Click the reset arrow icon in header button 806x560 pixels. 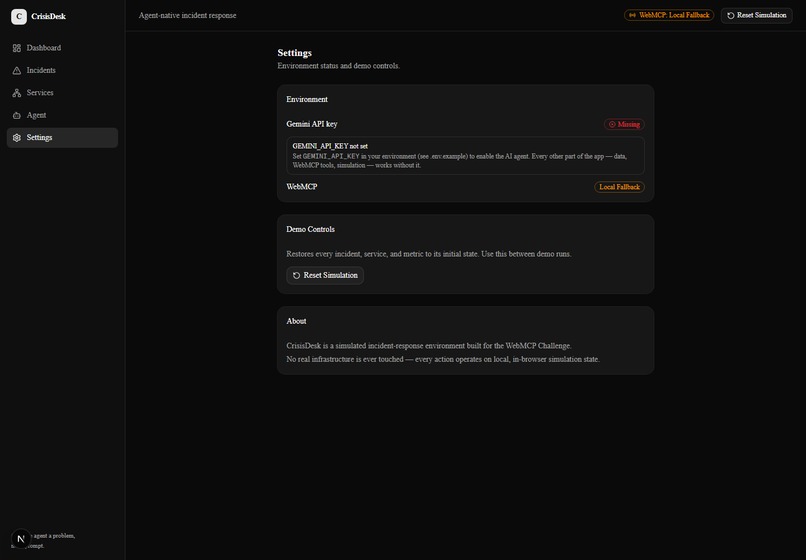click(730, 15)
